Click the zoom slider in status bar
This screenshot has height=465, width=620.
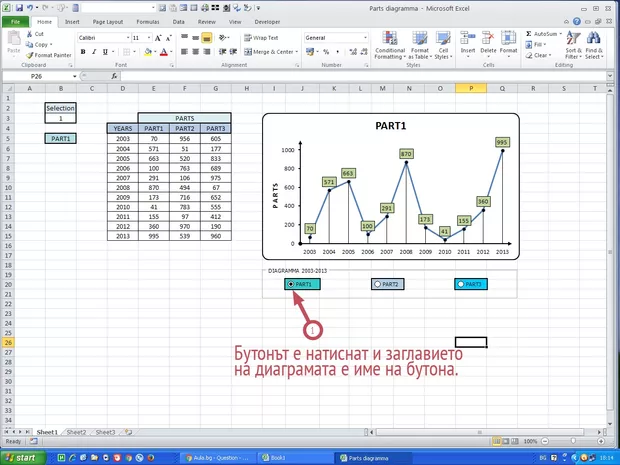572,441
